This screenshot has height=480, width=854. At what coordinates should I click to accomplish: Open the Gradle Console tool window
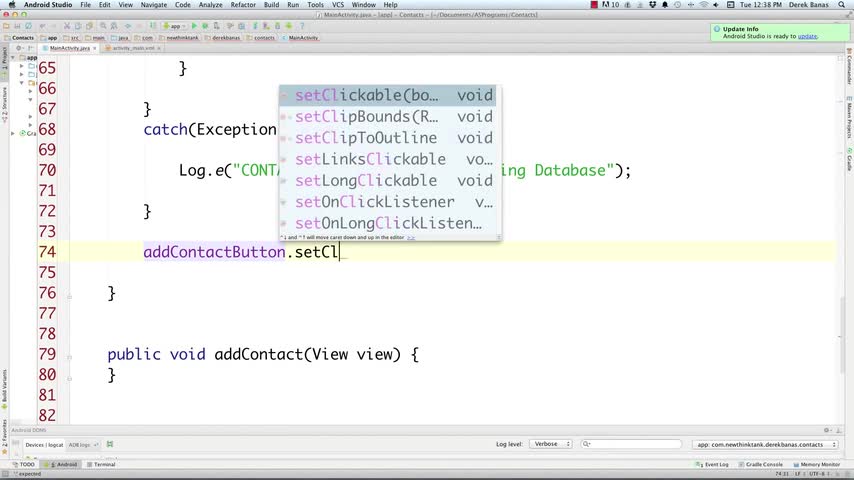(x=760, y=464)
